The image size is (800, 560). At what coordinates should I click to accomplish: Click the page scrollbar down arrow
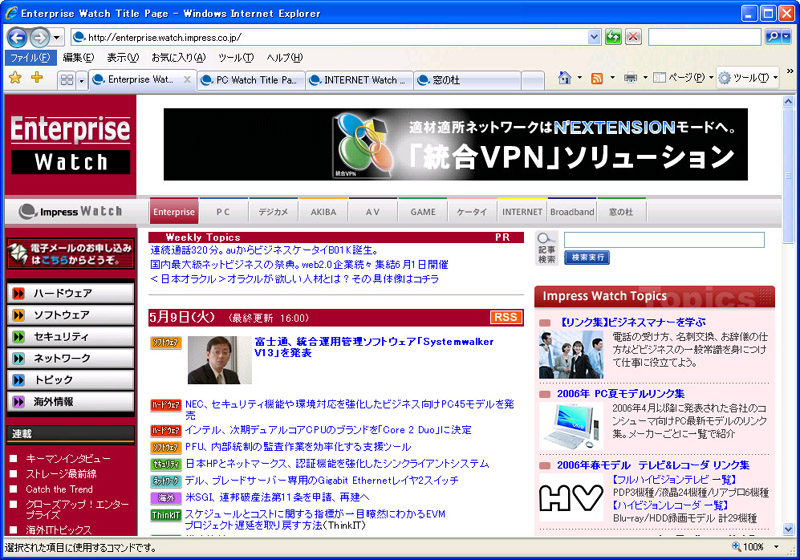tap(788, 528)
